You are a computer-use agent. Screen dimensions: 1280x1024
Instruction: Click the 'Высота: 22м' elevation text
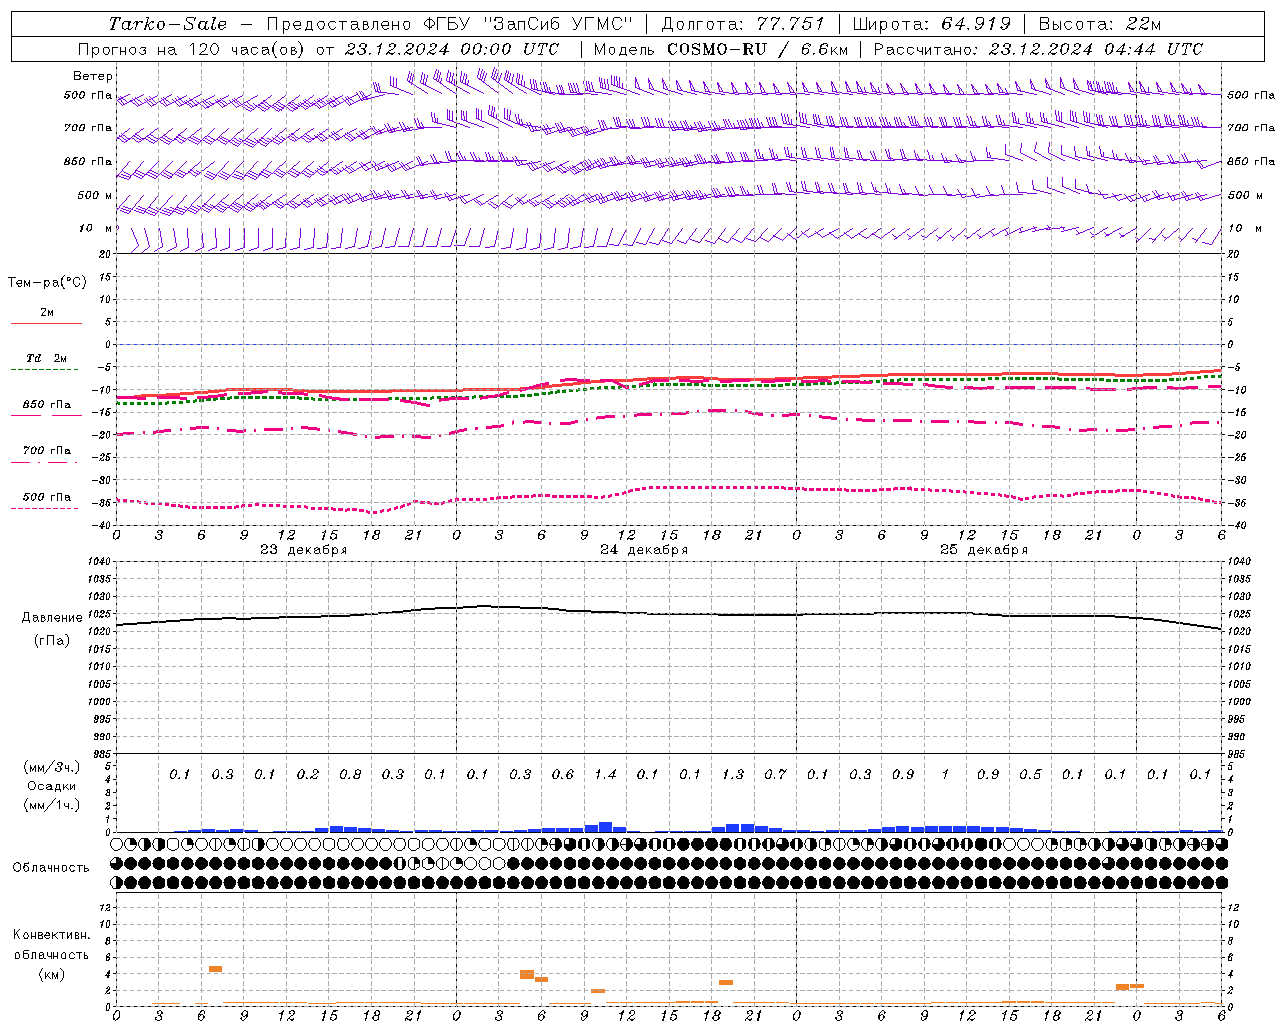coord(1100,24)
